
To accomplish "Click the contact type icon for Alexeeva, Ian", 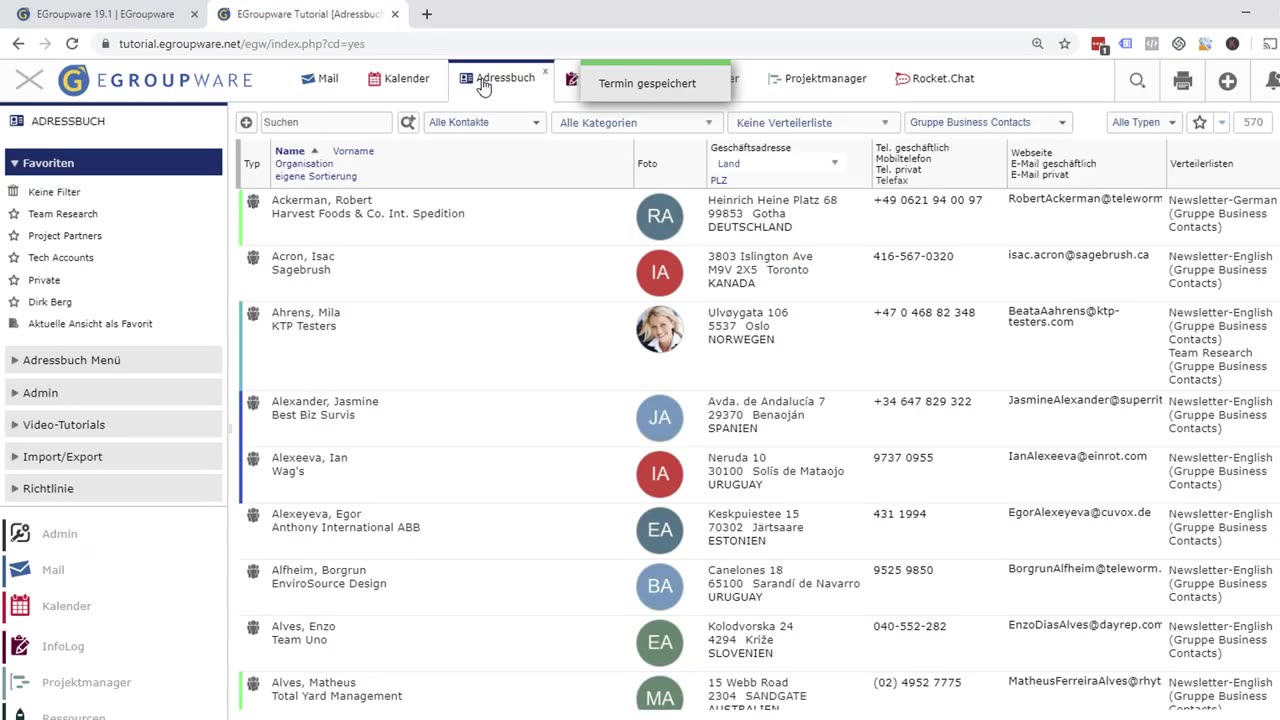I will [x=253, y=458].
